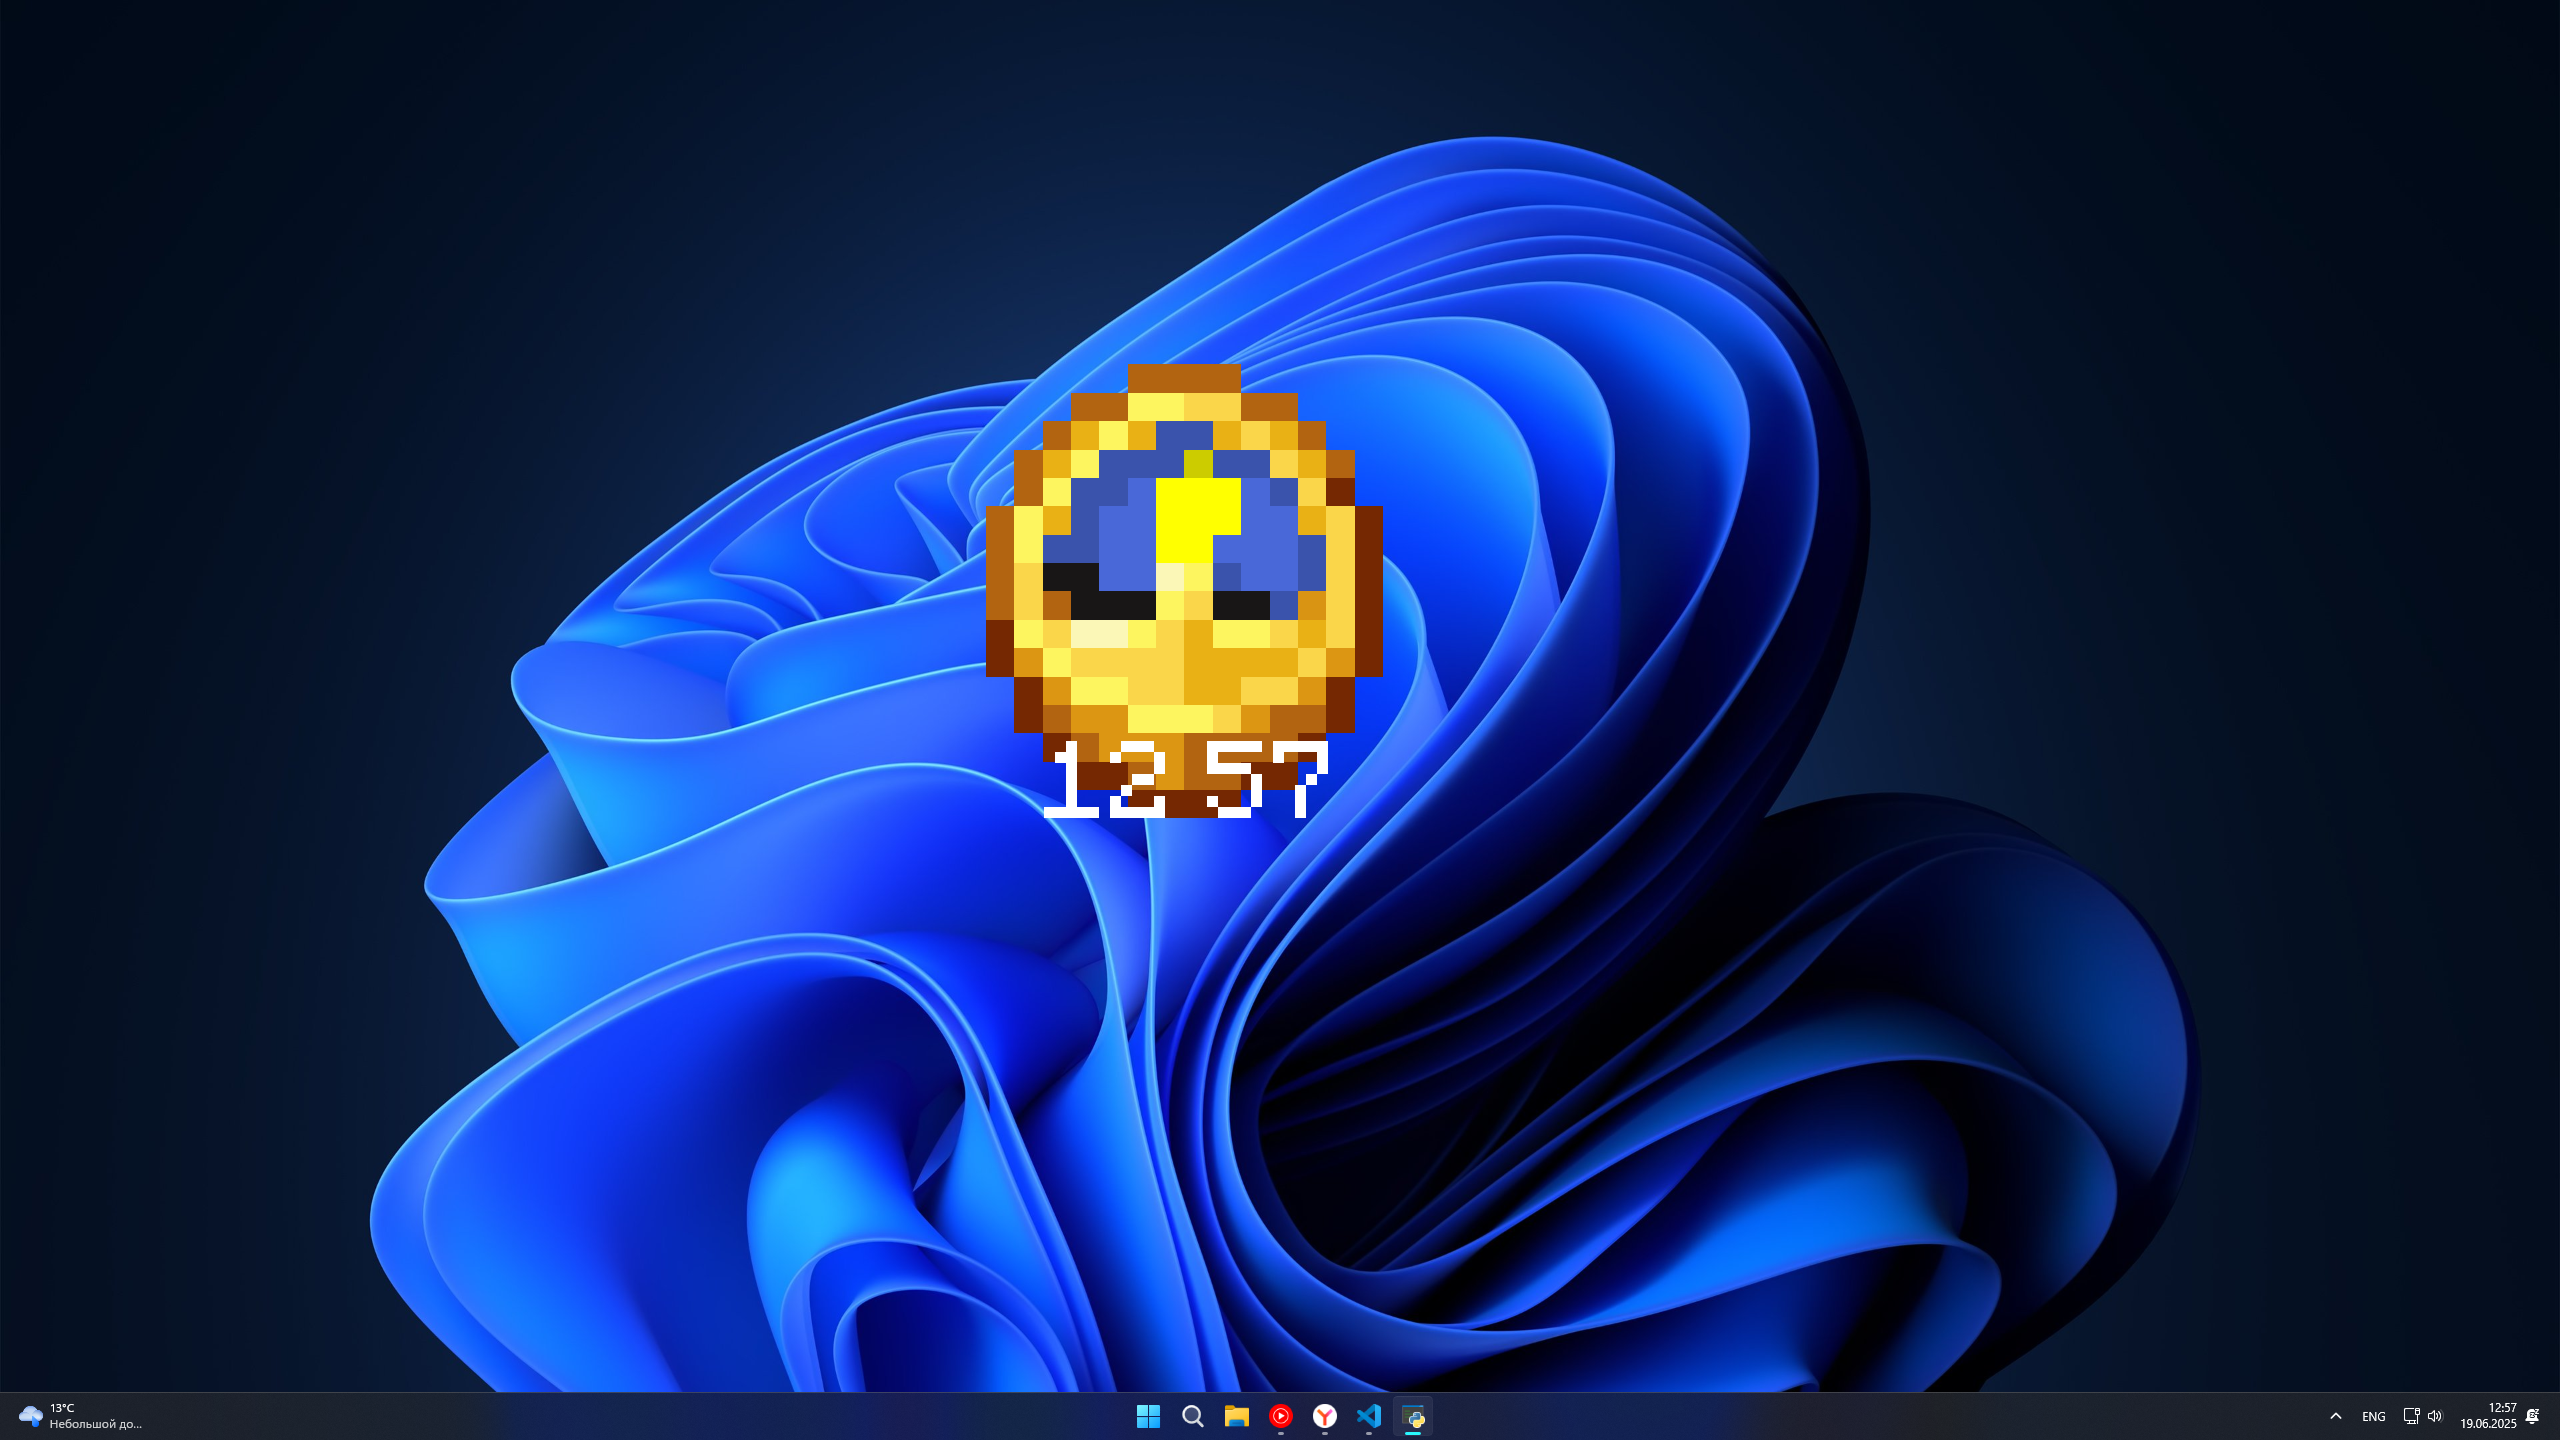Viewport: 2560px width, 1440px height.
Task: Open the Start menu
Action: click(x=1148, y=1416)
